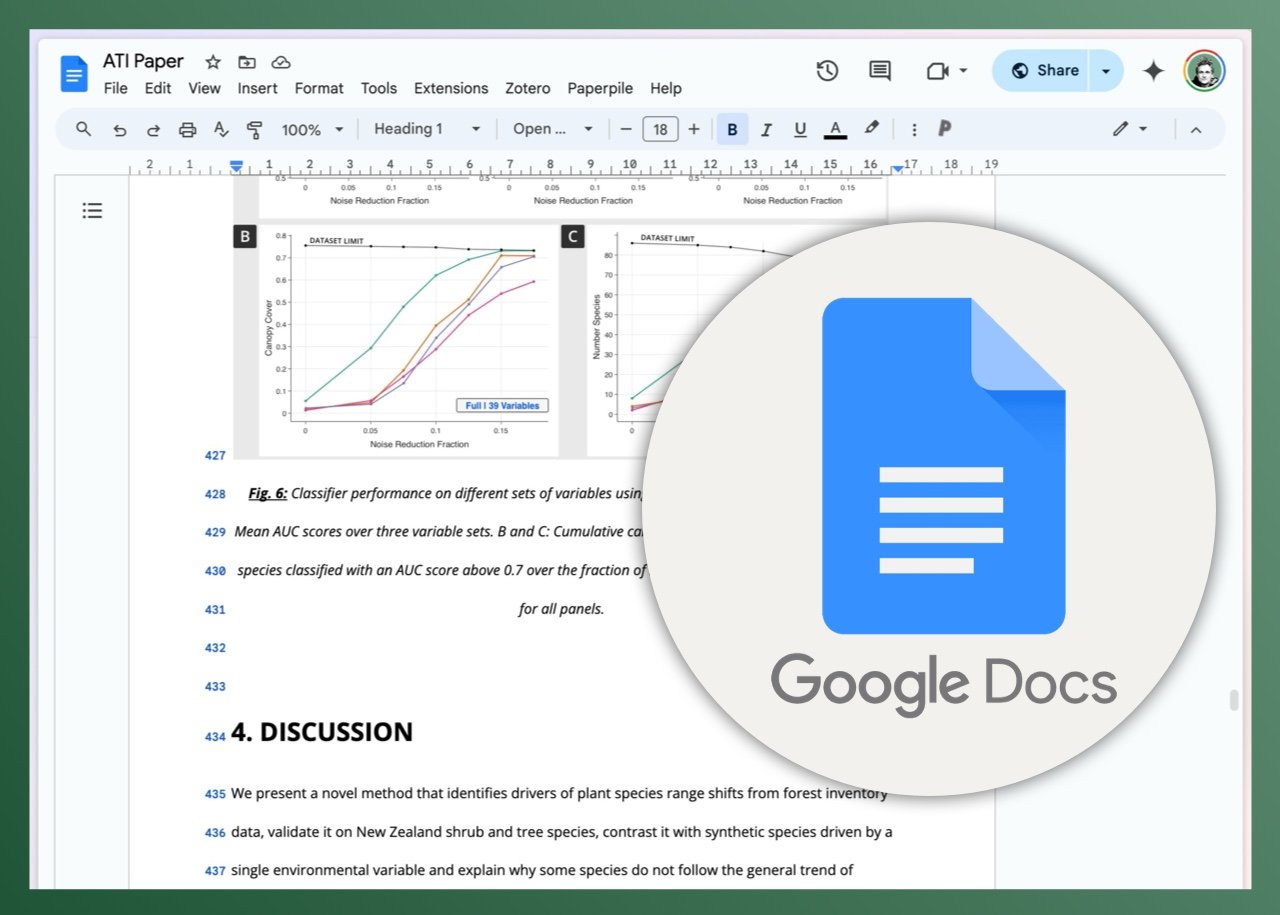Open the Extensions menu

click(451, 88)
